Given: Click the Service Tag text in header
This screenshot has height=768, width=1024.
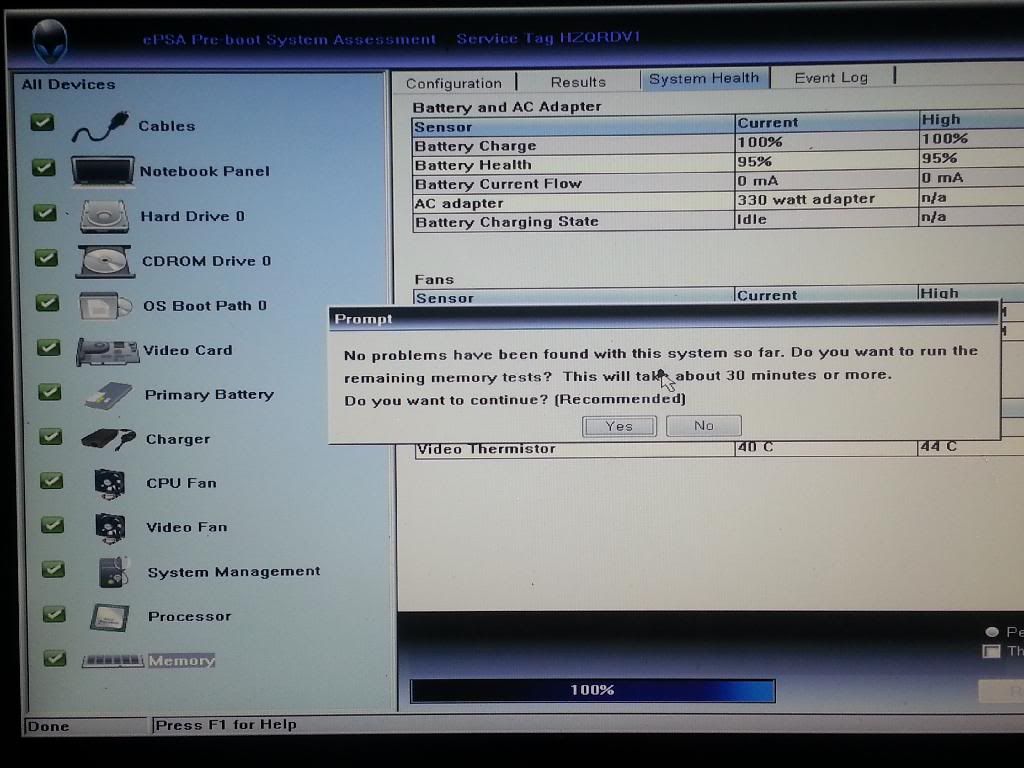Looking at the screenshot, I should [548, 38].
